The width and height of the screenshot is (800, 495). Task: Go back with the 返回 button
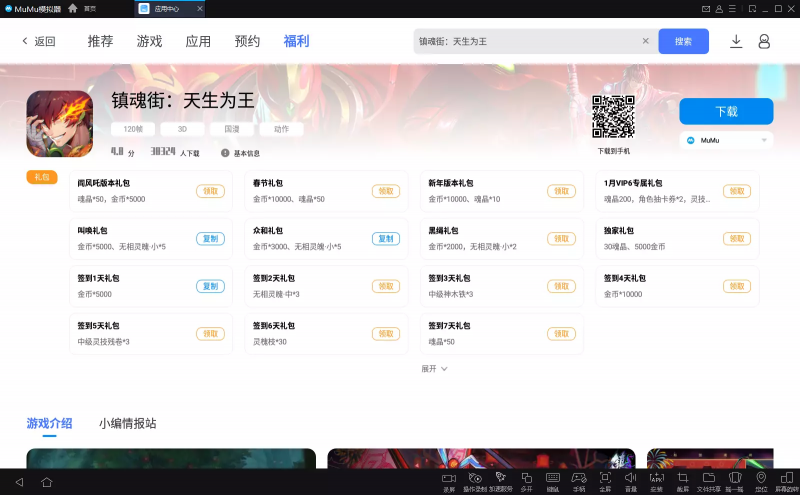coord(39,41)
